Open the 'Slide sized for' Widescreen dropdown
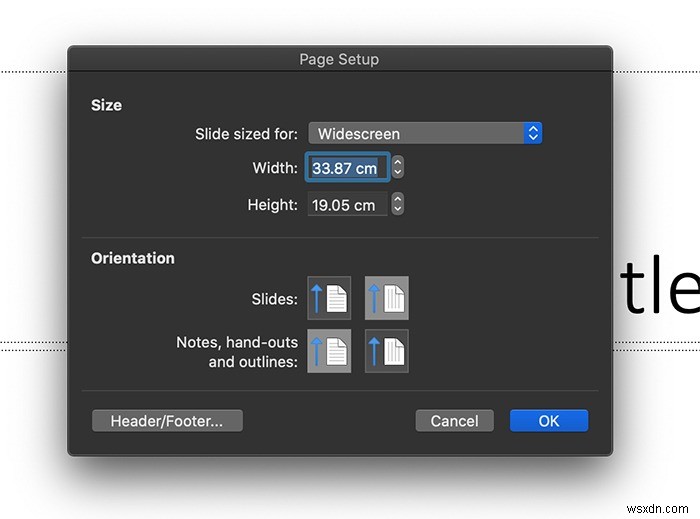 point(425,133)
